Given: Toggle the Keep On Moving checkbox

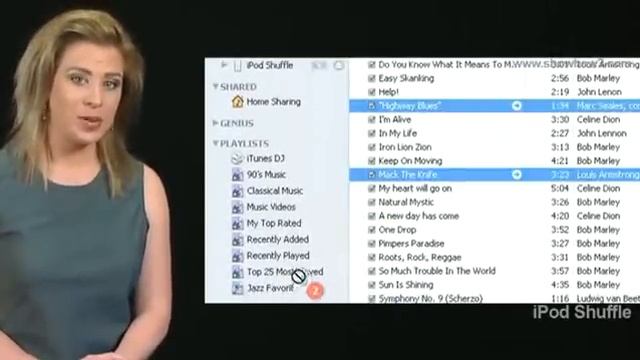Looking at the screenshot, I should [x=371, y=161].
